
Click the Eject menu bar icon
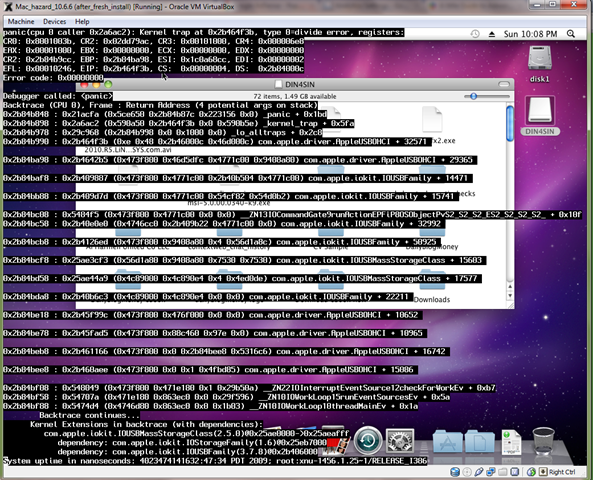[x=492, y=34]
